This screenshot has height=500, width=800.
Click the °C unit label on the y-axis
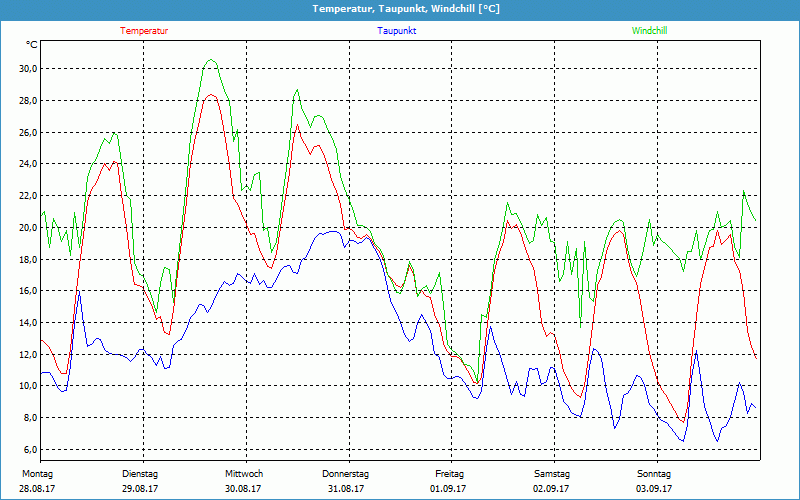coord(32,45)
